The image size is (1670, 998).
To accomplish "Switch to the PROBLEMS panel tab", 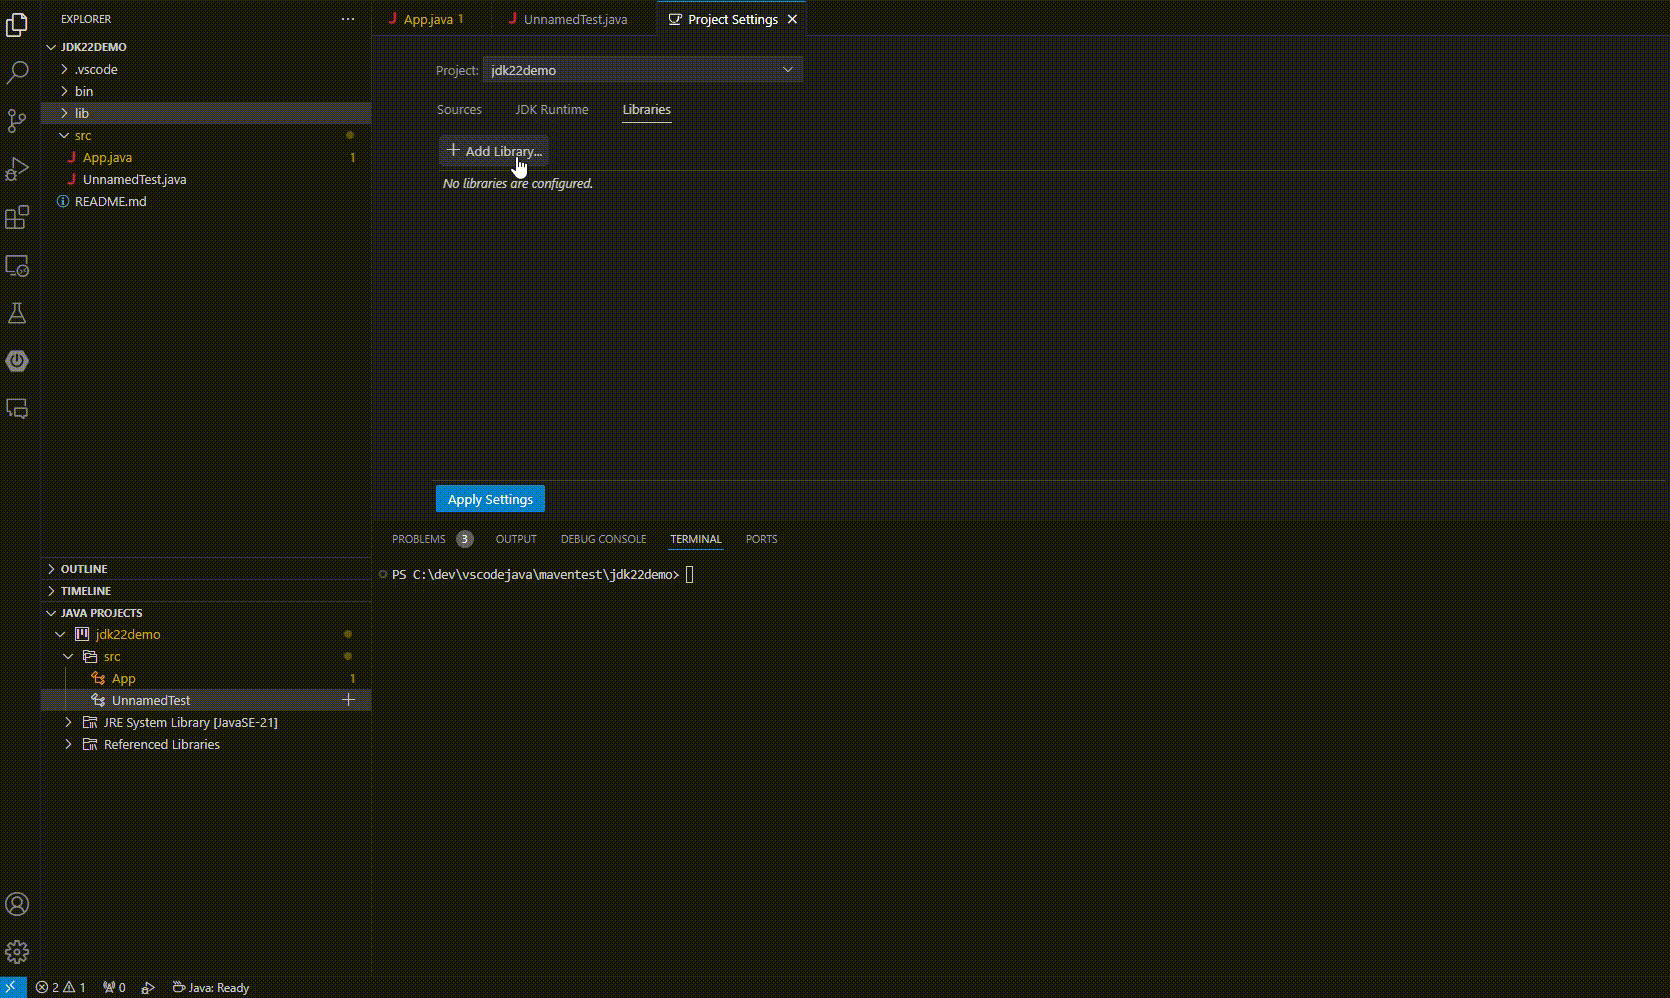I will tap(418, 539).
